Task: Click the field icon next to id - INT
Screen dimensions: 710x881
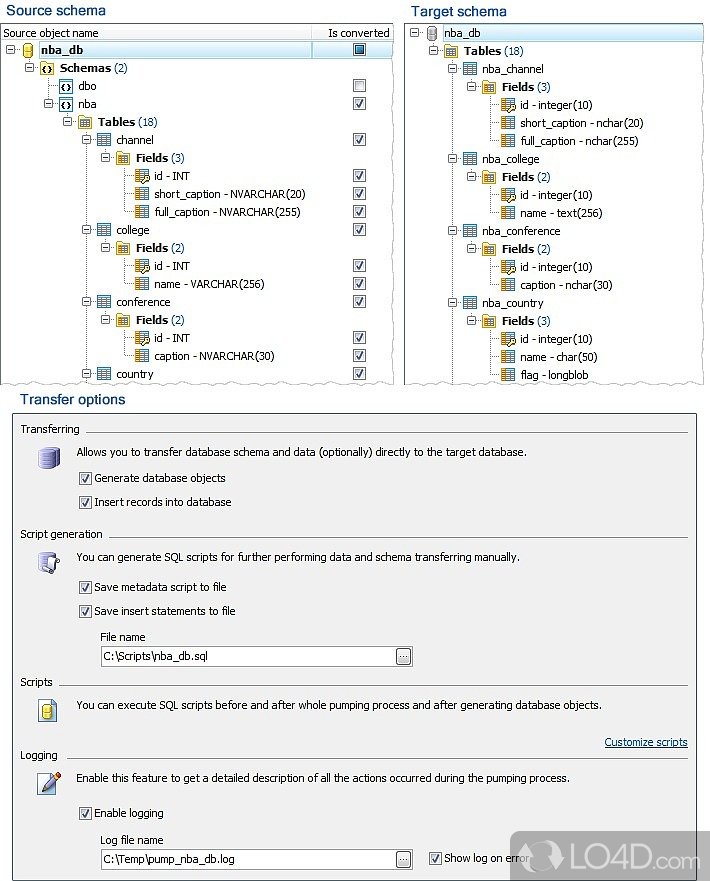Action: [x=142, y=176]
